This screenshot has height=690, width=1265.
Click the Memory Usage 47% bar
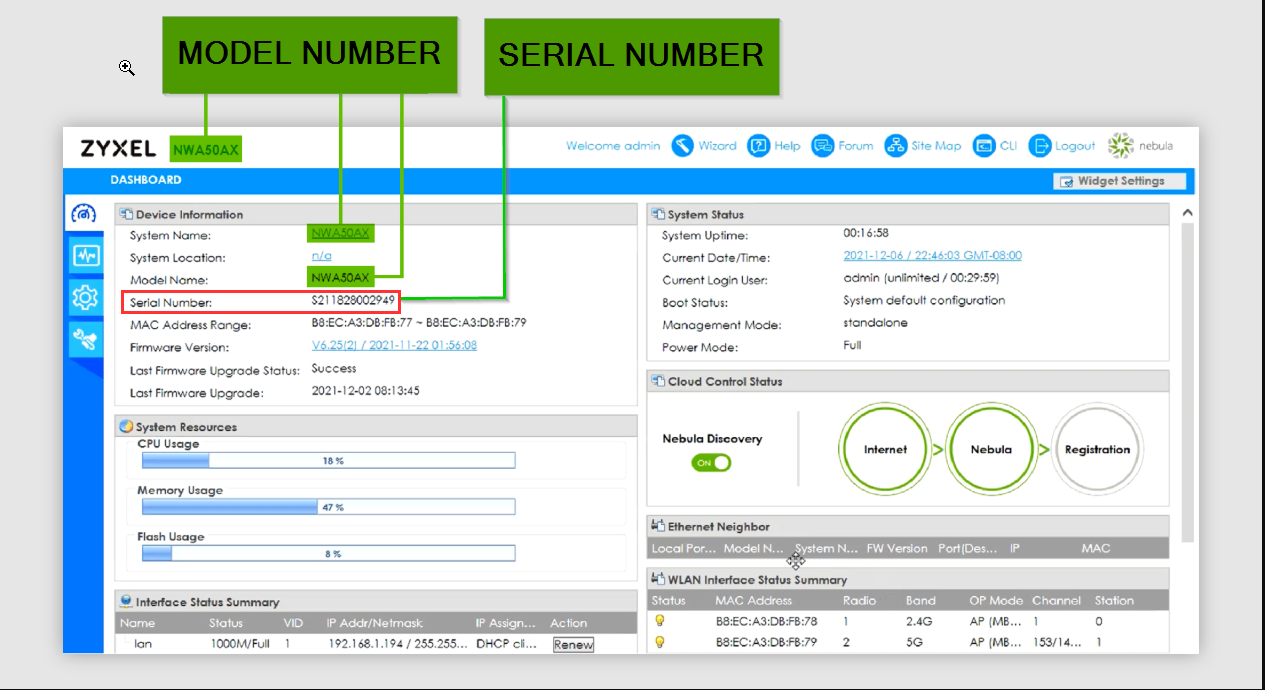(328, 507)
